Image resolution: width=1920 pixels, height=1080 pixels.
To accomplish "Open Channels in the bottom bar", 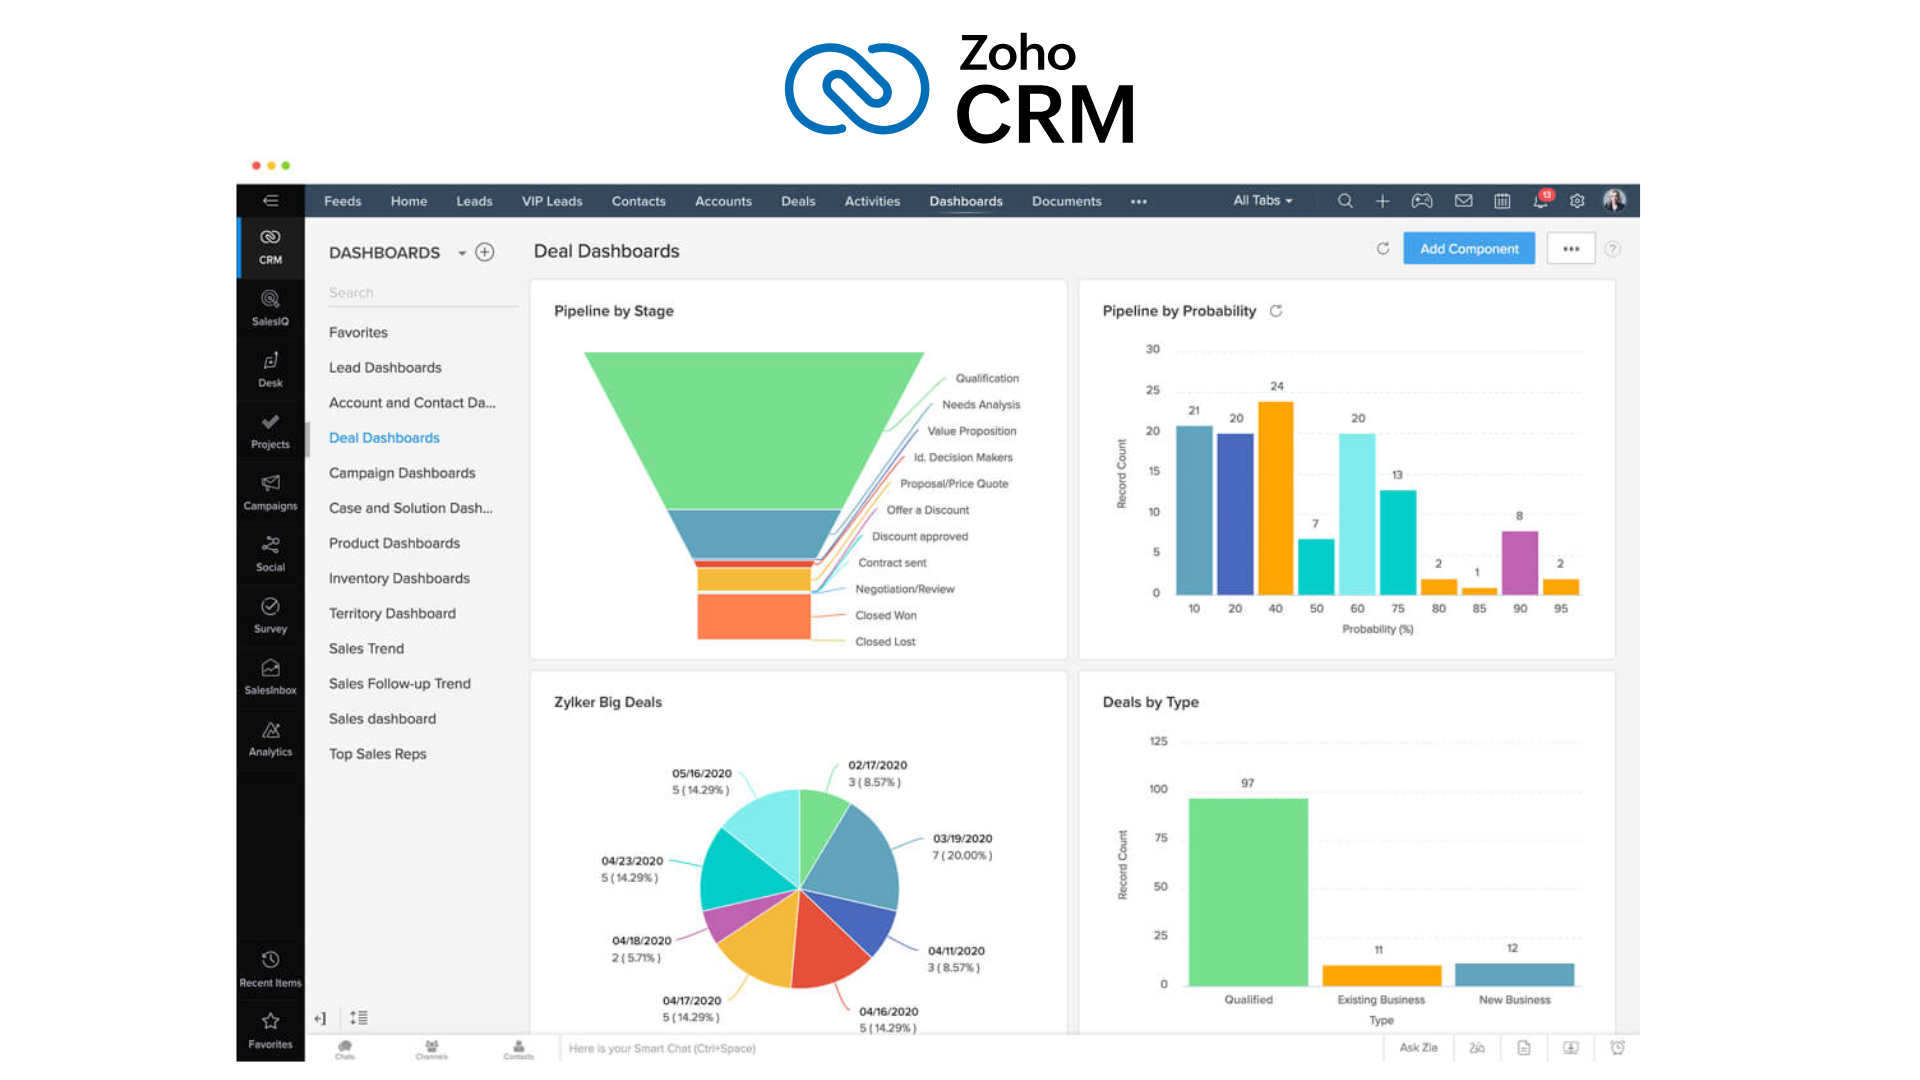I will pos(432,1048).
